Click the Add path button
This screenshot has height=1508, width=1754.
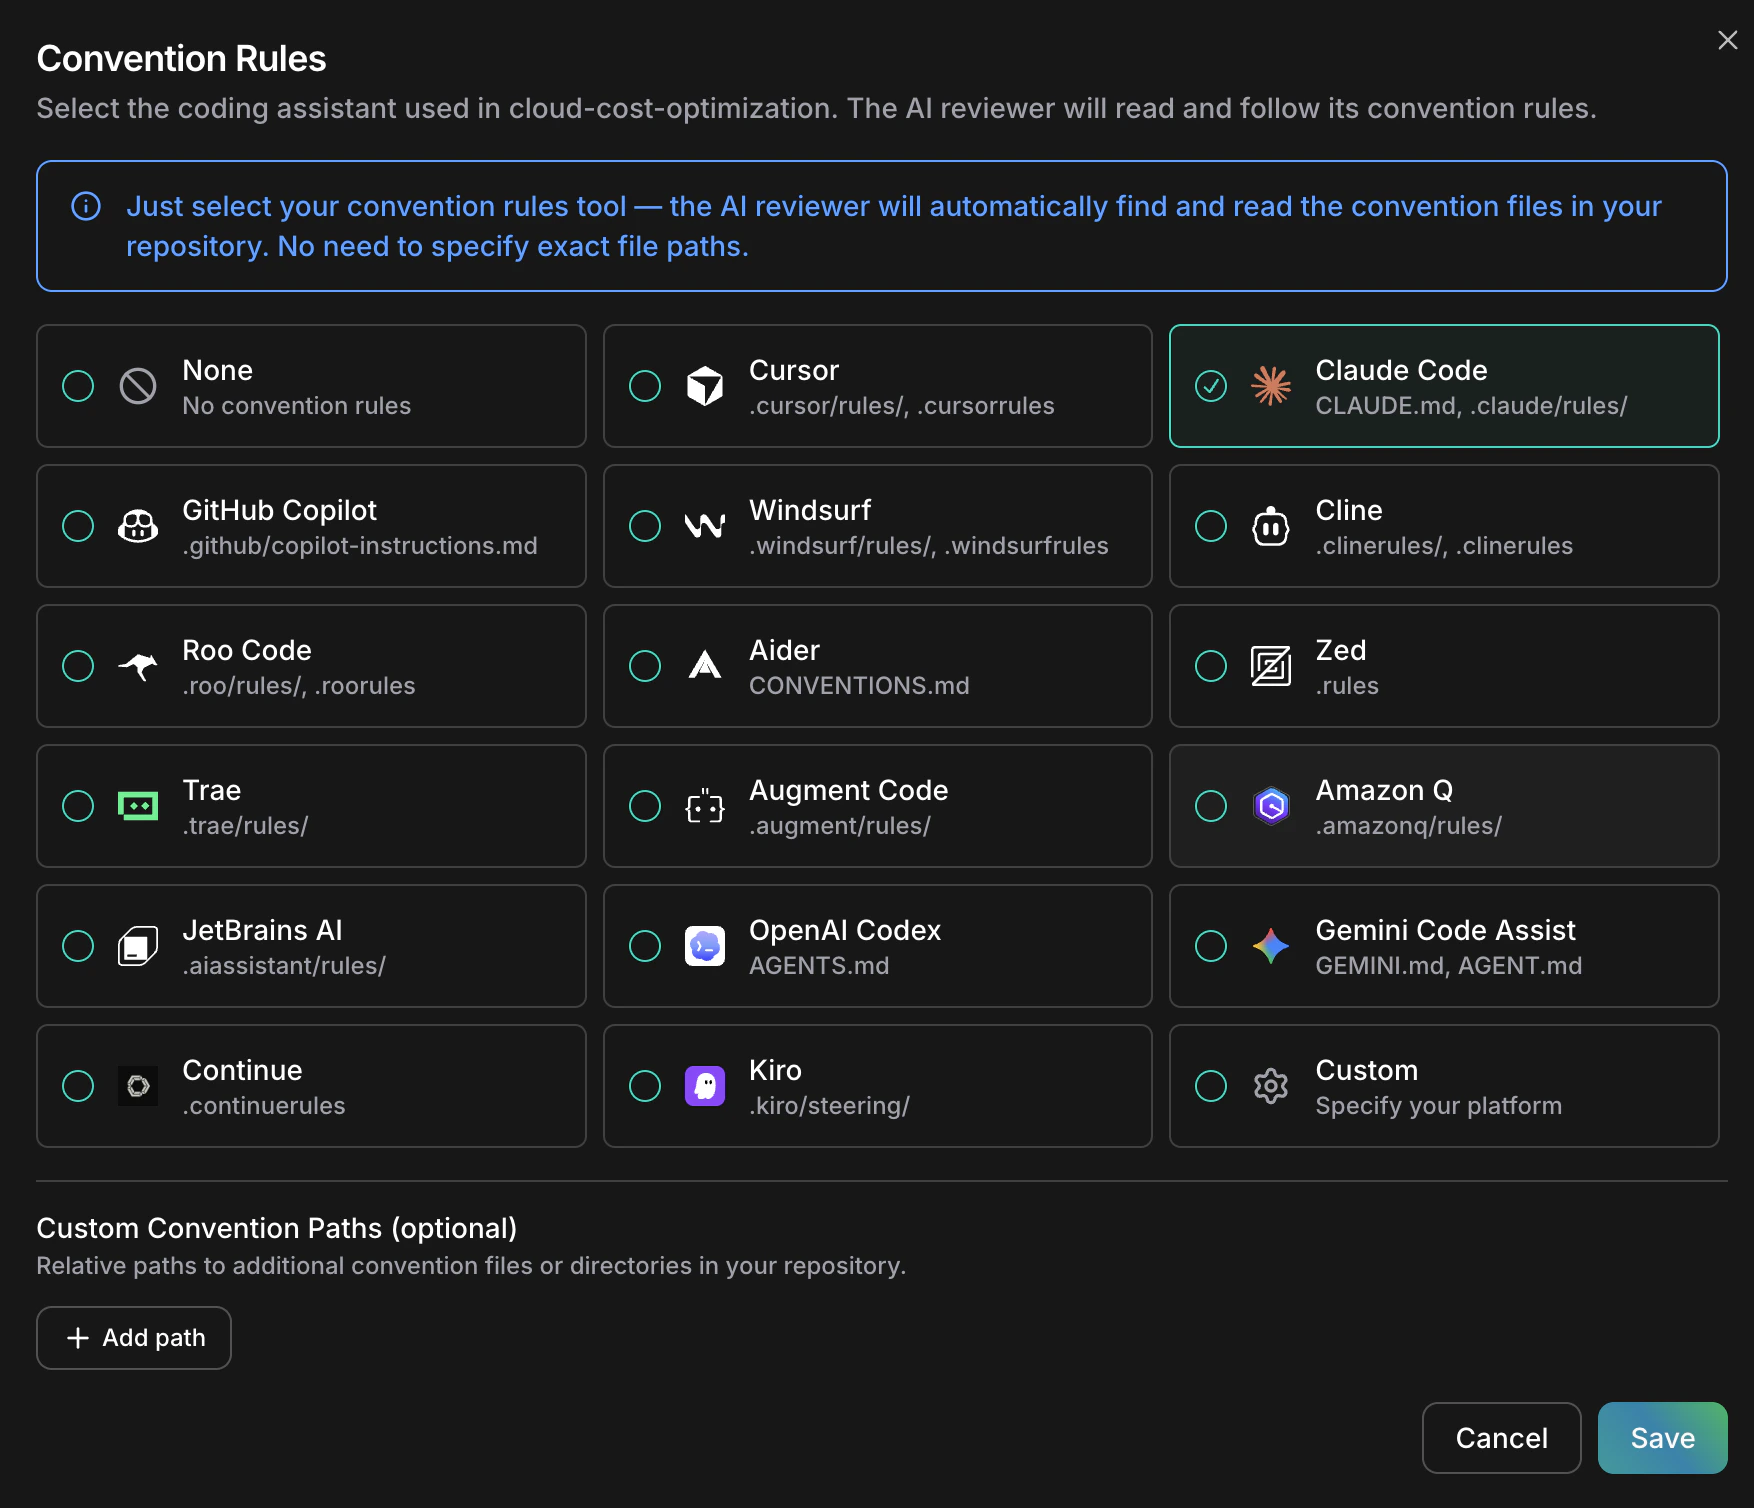pos(133,1338)
